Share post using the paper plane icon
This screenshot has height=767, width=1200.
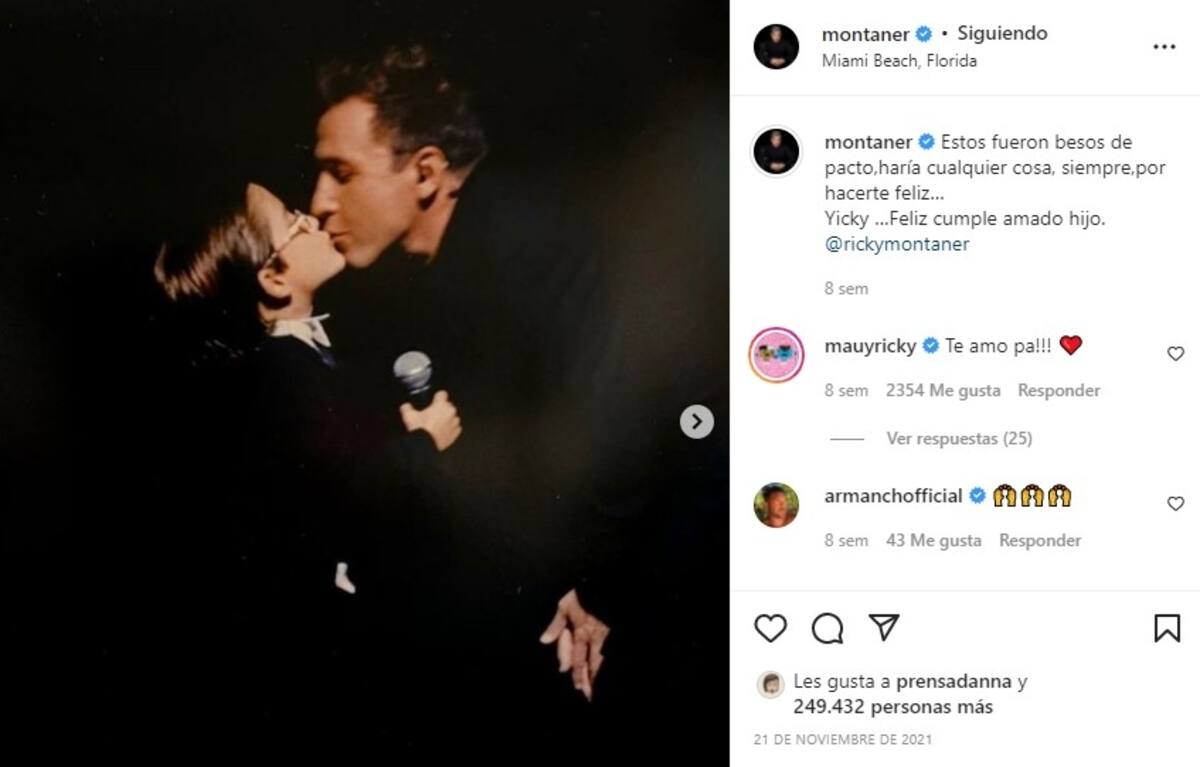(x=884, y=627)
